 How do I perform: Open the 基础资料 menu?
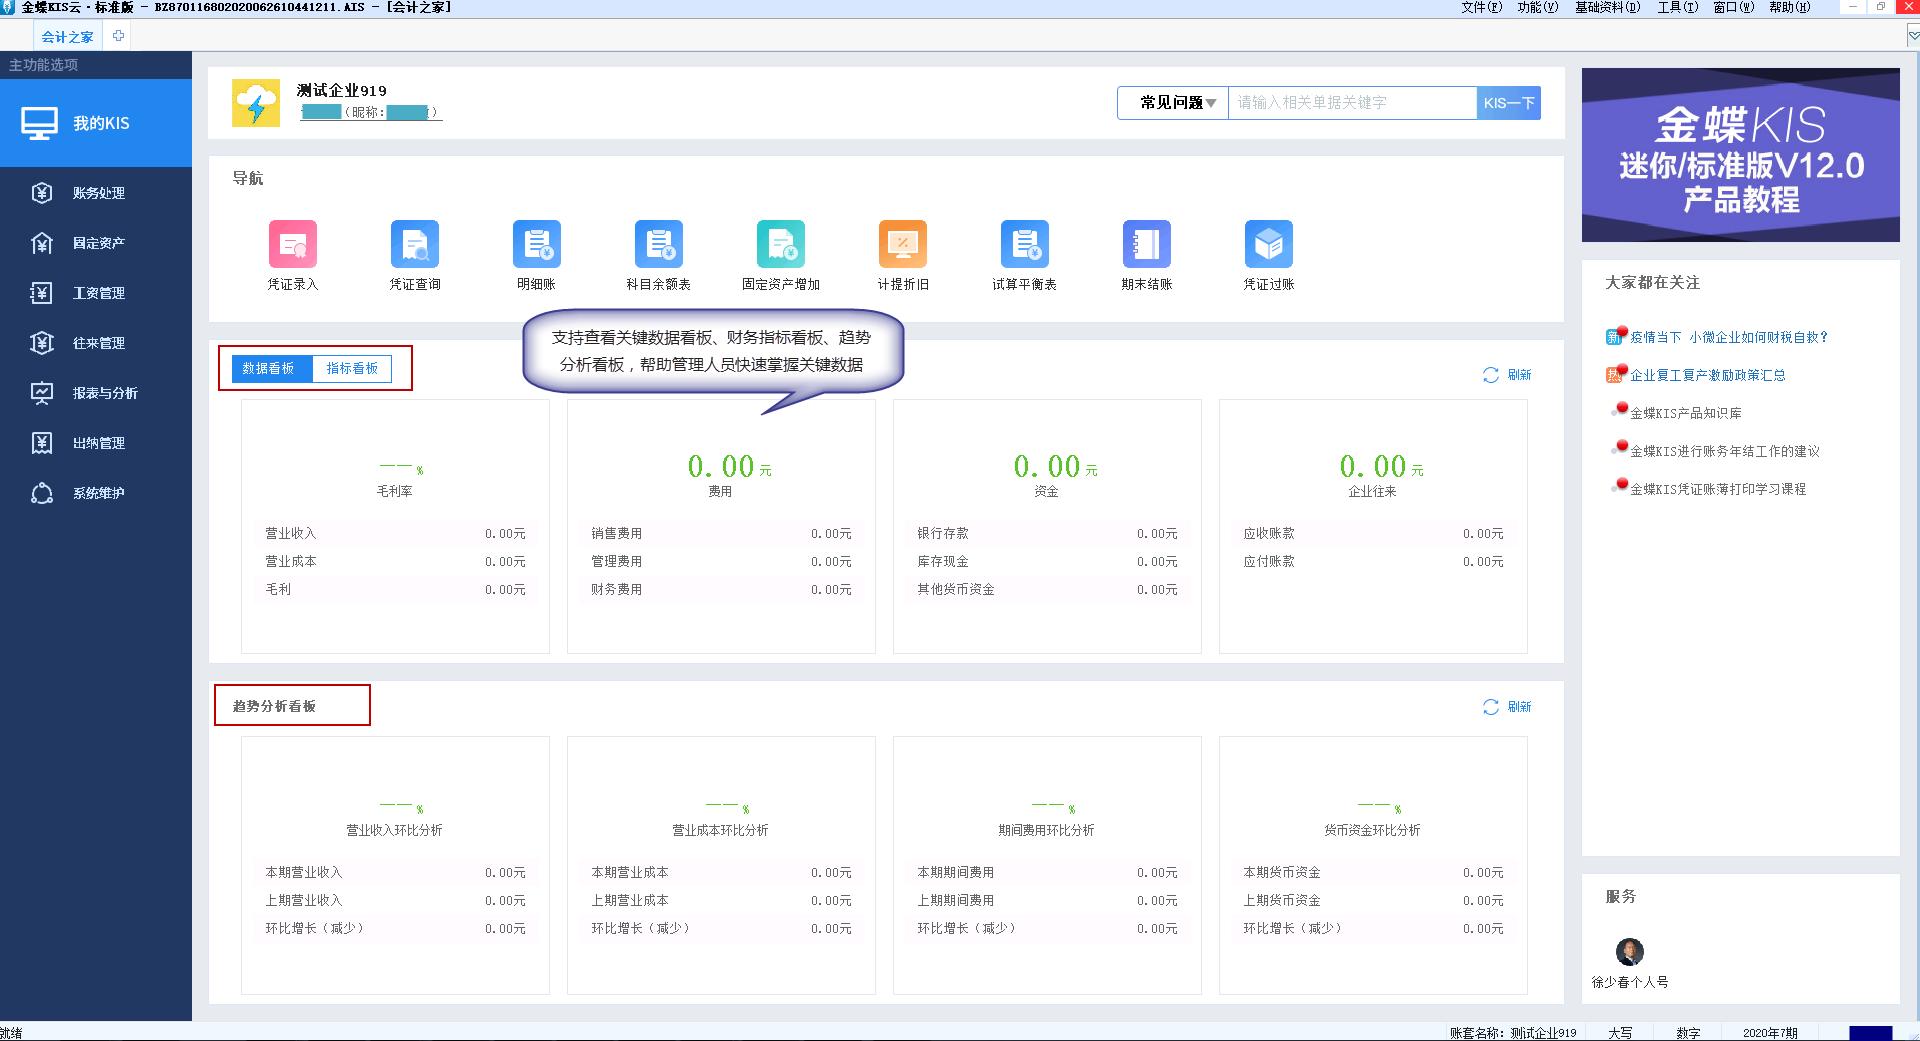[x=1607, y=7]
